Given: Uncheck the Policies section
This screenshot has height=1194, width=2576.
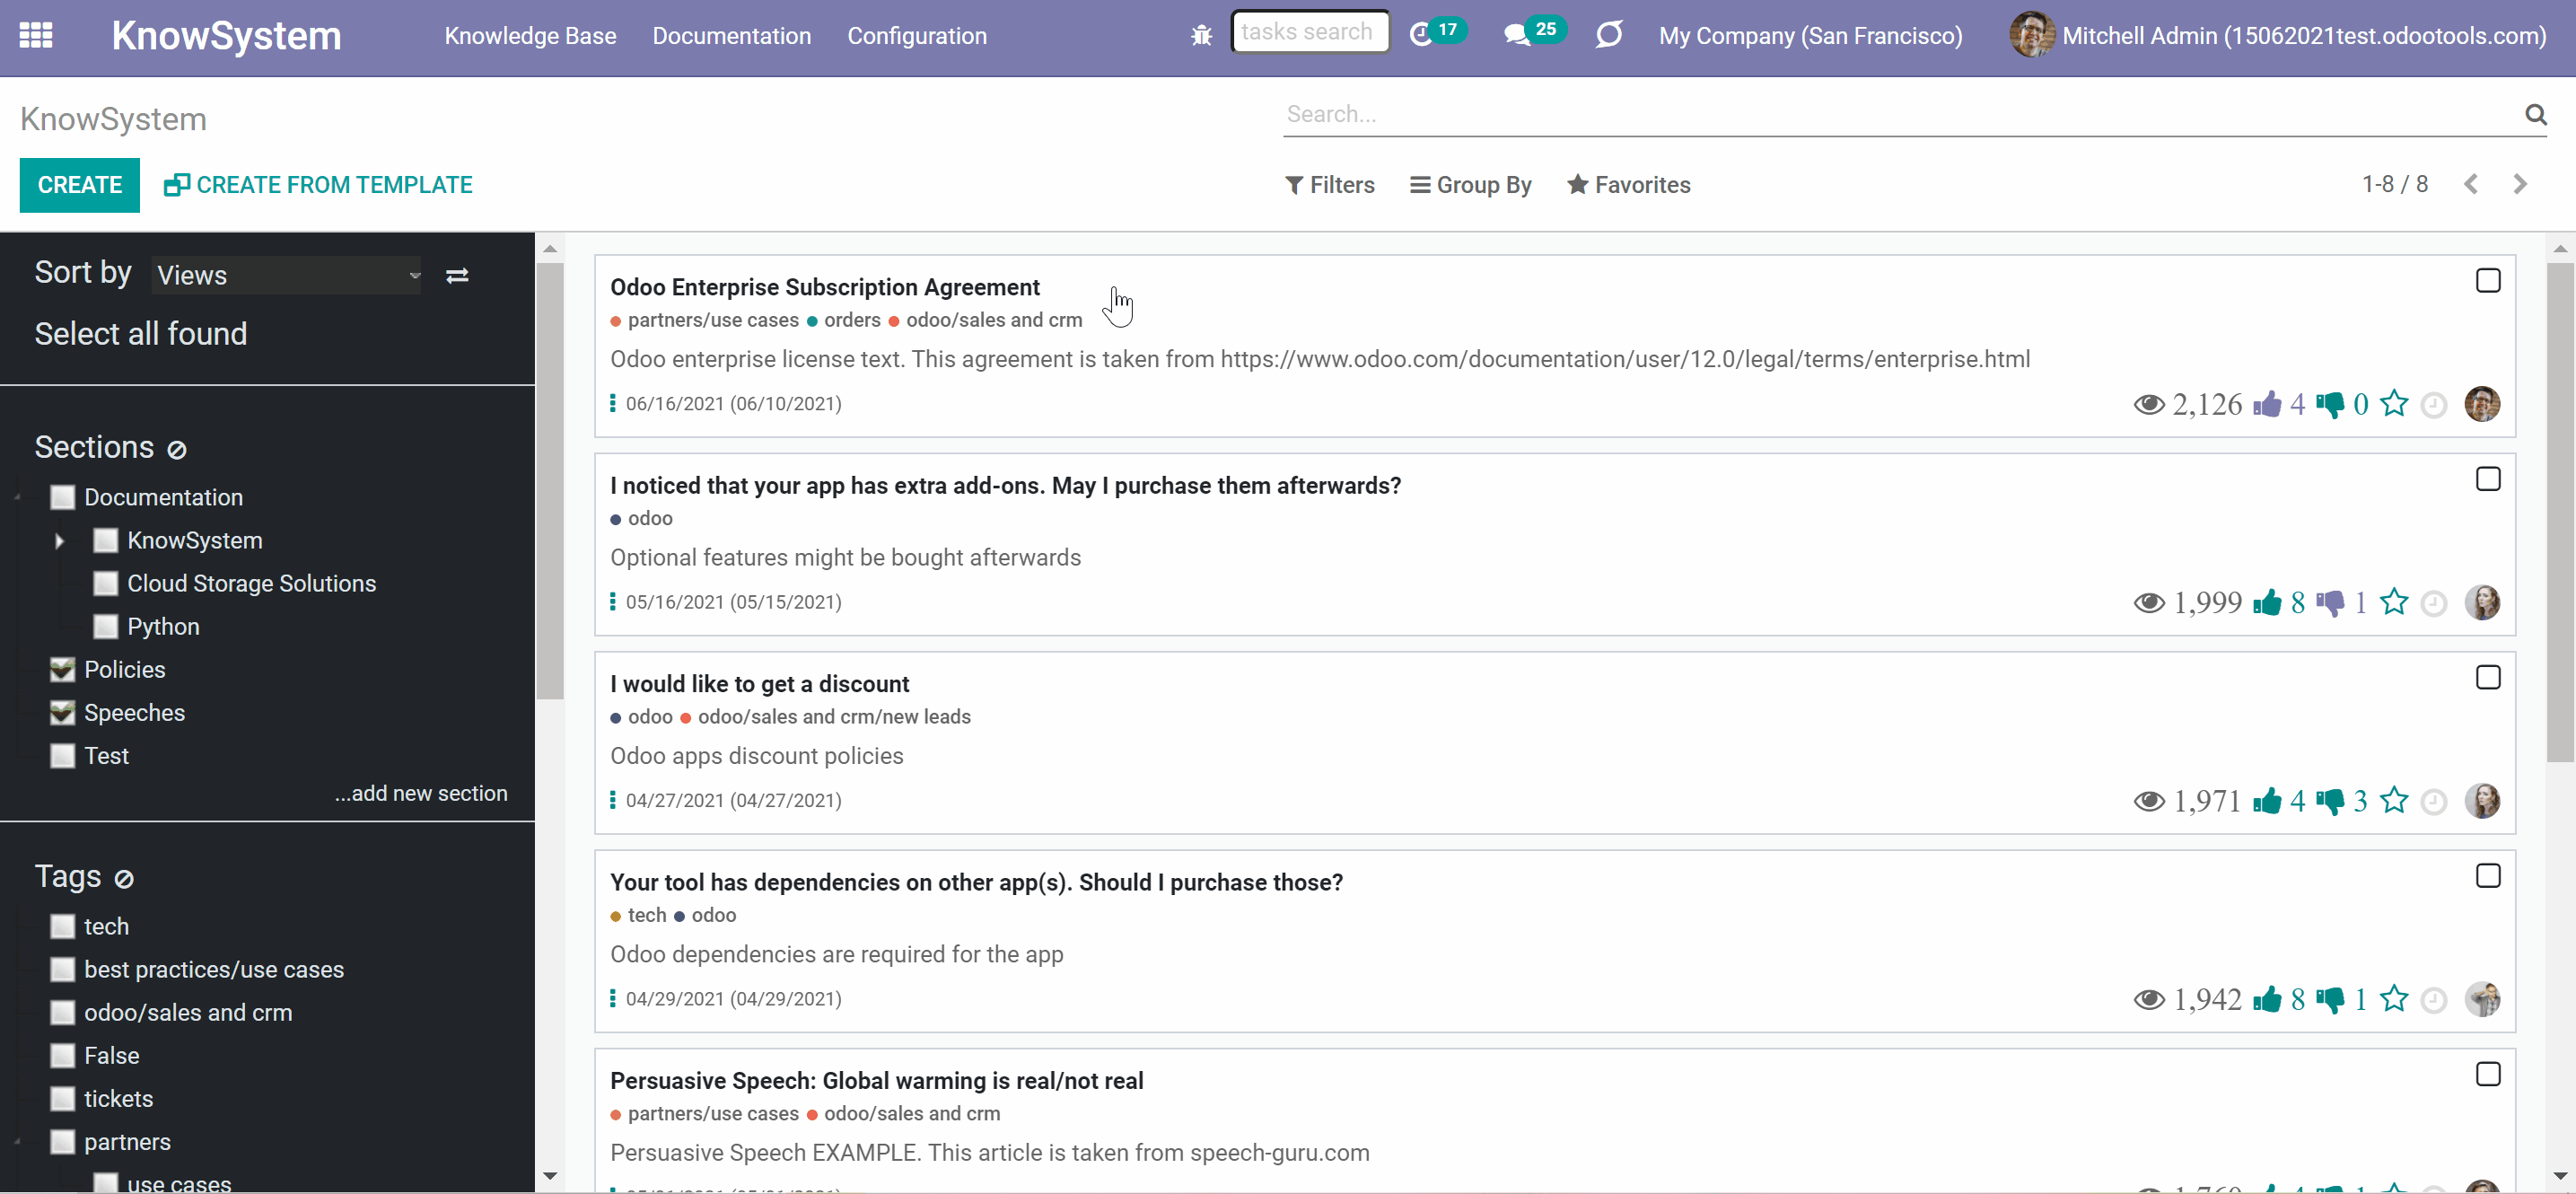Looking at the screenshot, I should [63, 669].
